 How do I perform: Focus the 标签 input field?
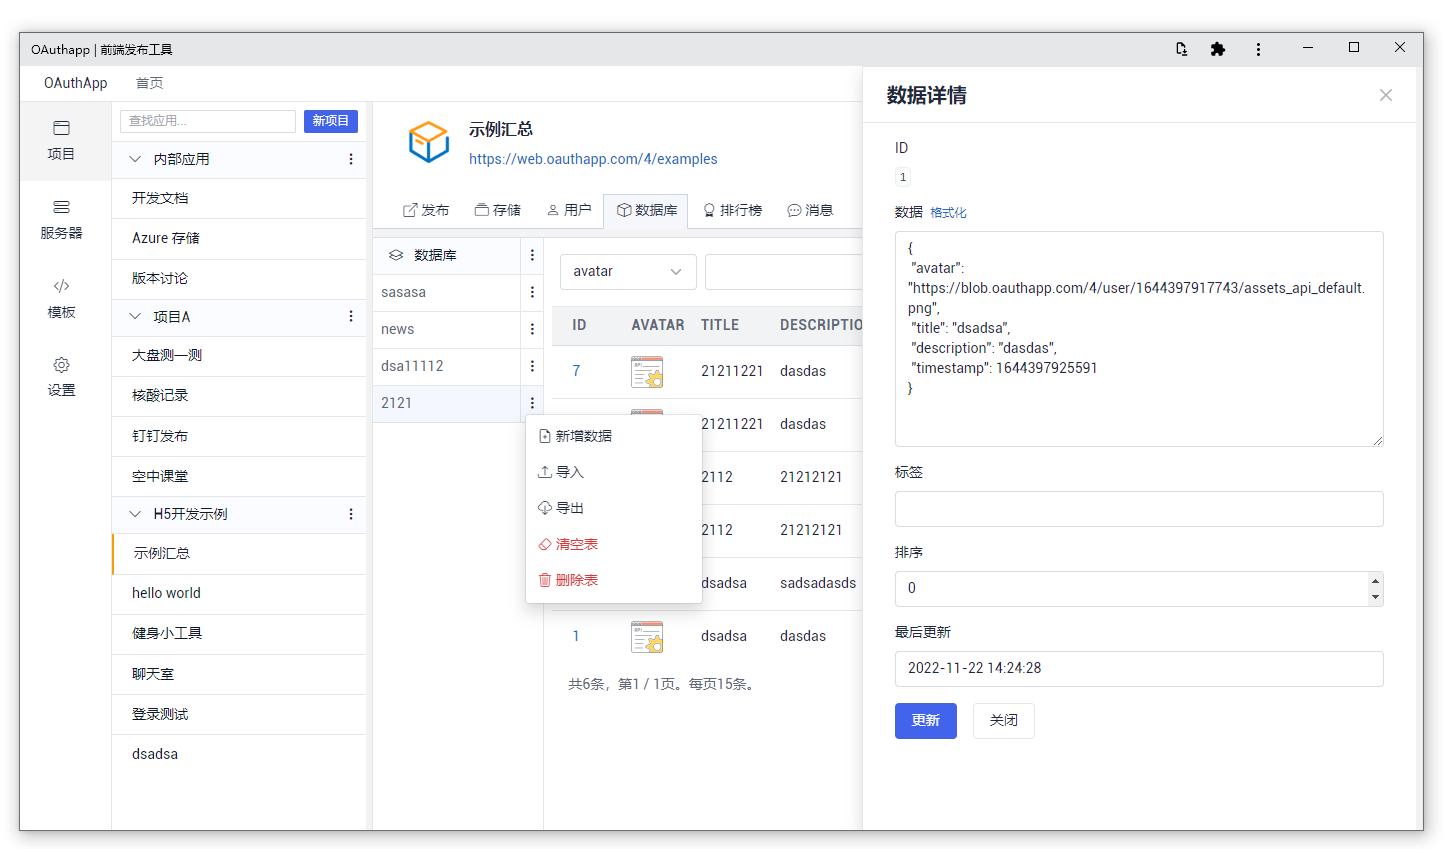[x=1139, y=509]
